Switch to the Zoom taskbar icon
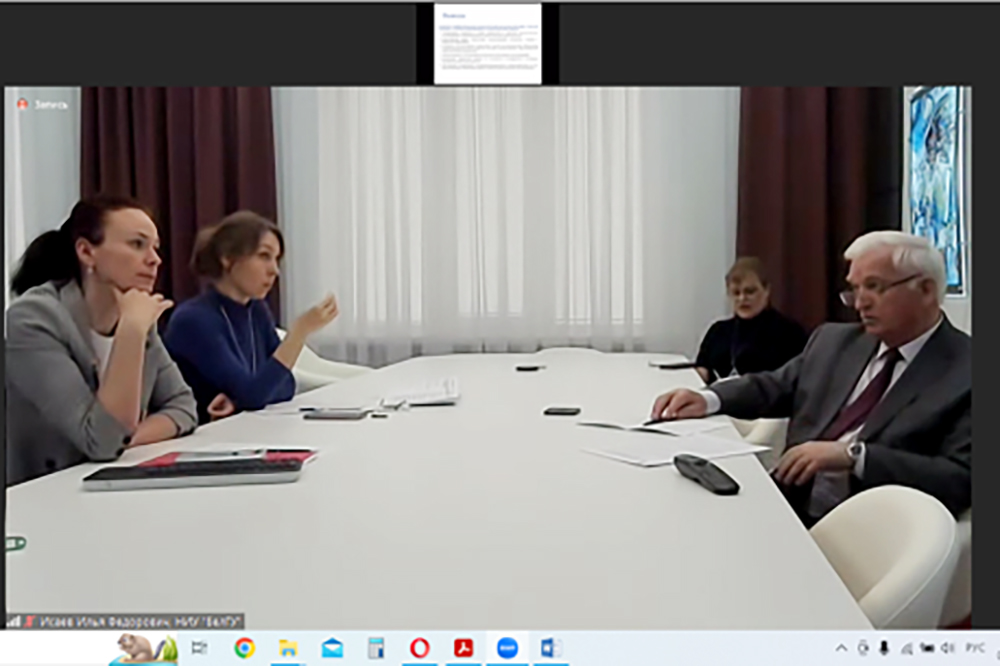 click(x=507, y=648)
